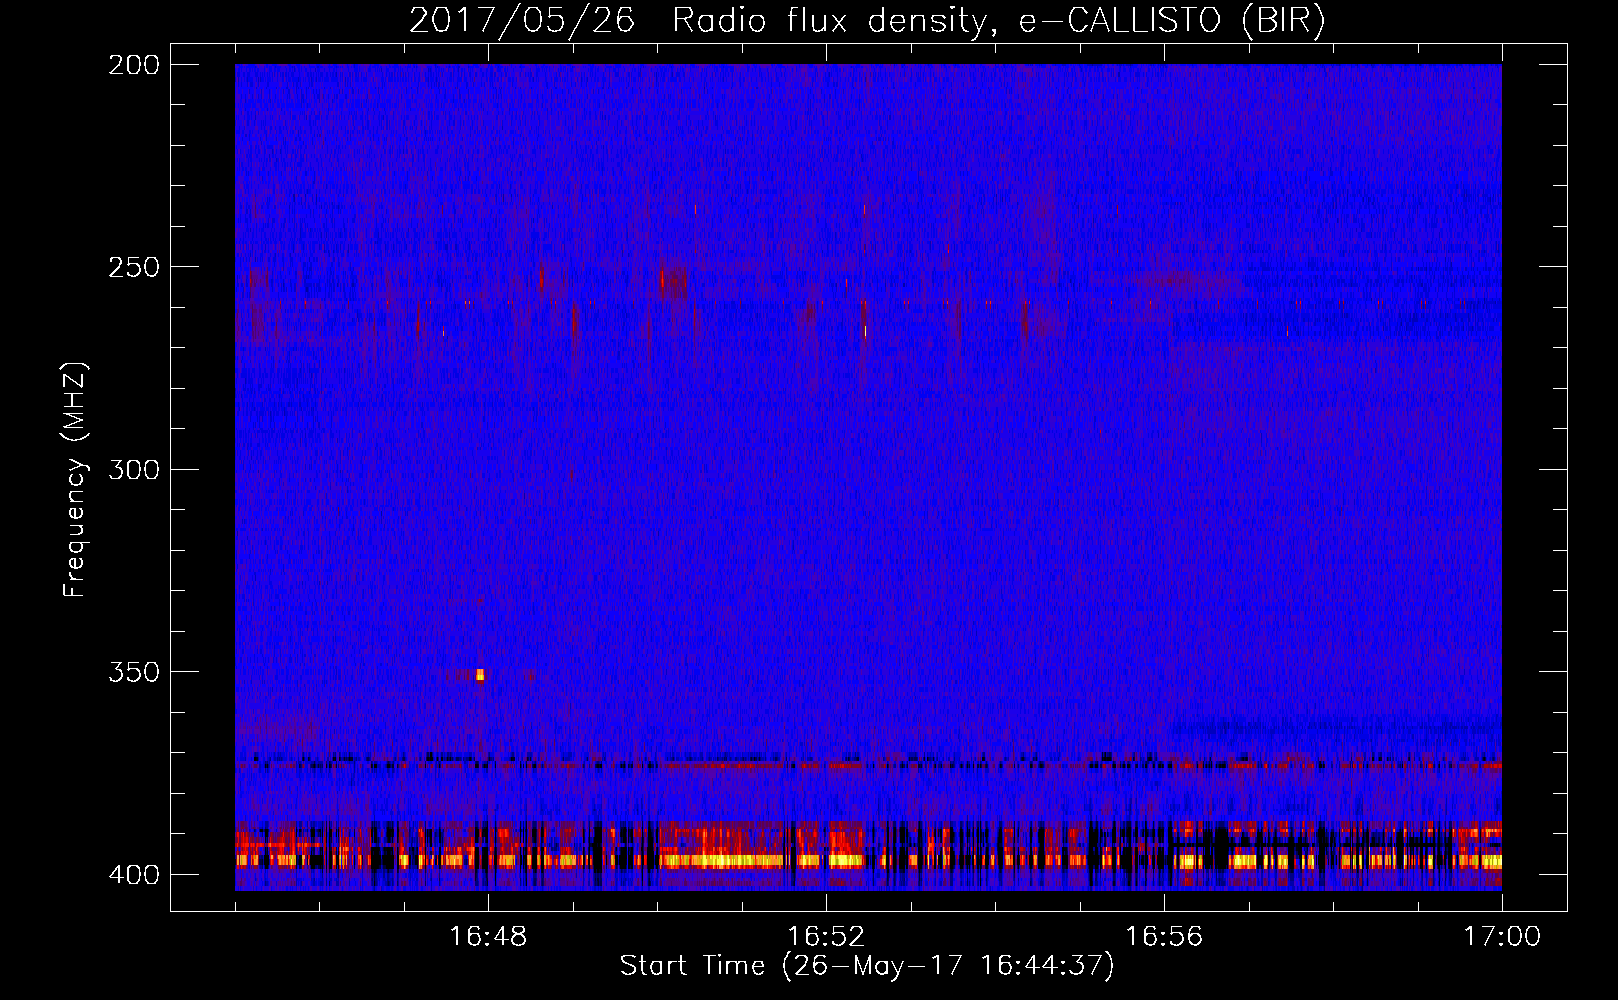This screenshot has height=1000, width=1618.
Task: Click the 'Start Time (26-May-17 16:44:37)' label
Action: [x=867, y=966]
